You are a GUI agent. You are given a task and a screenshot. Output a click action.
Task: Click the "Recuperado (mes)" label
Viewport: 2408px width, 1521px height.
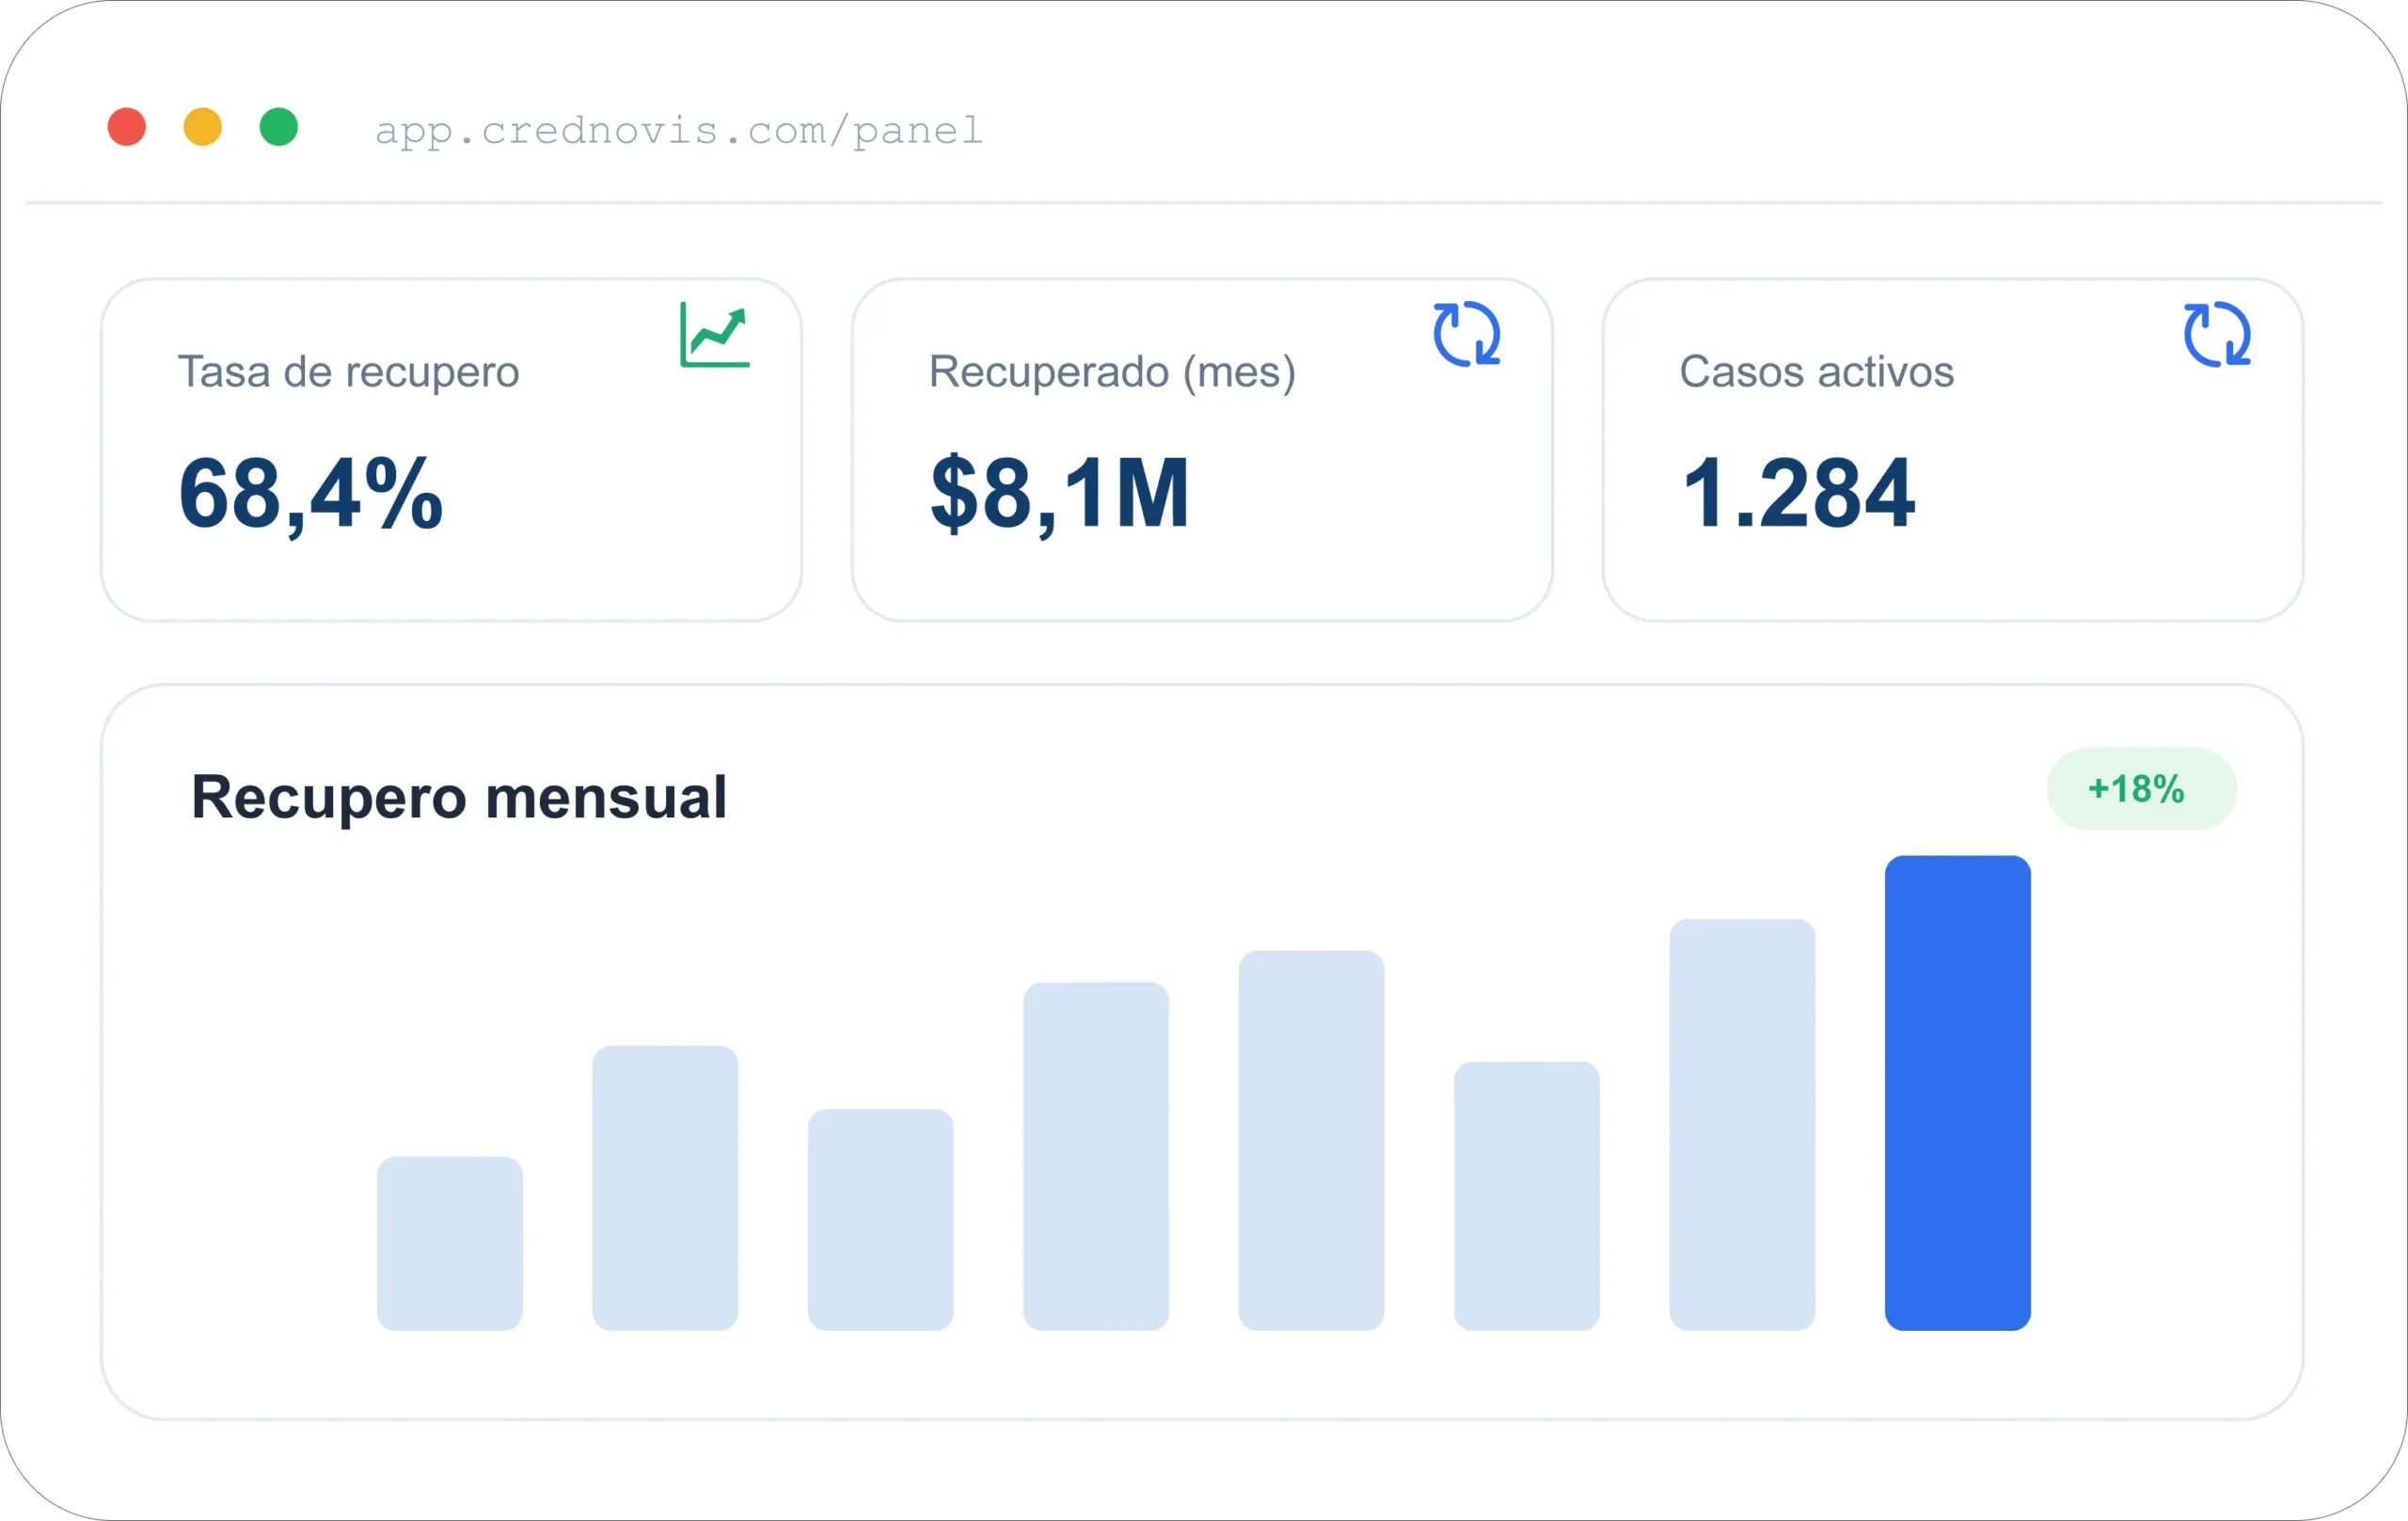[1112, 372]
